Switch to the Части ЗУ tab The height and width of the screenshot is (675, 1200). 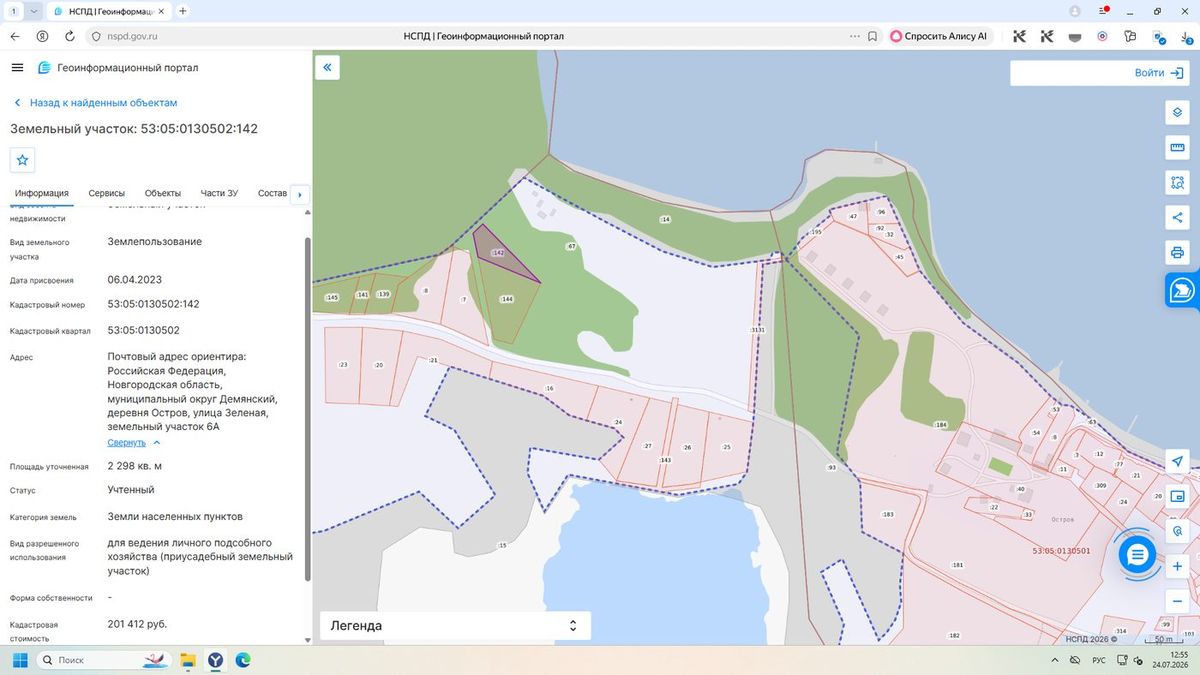point(219,193)
